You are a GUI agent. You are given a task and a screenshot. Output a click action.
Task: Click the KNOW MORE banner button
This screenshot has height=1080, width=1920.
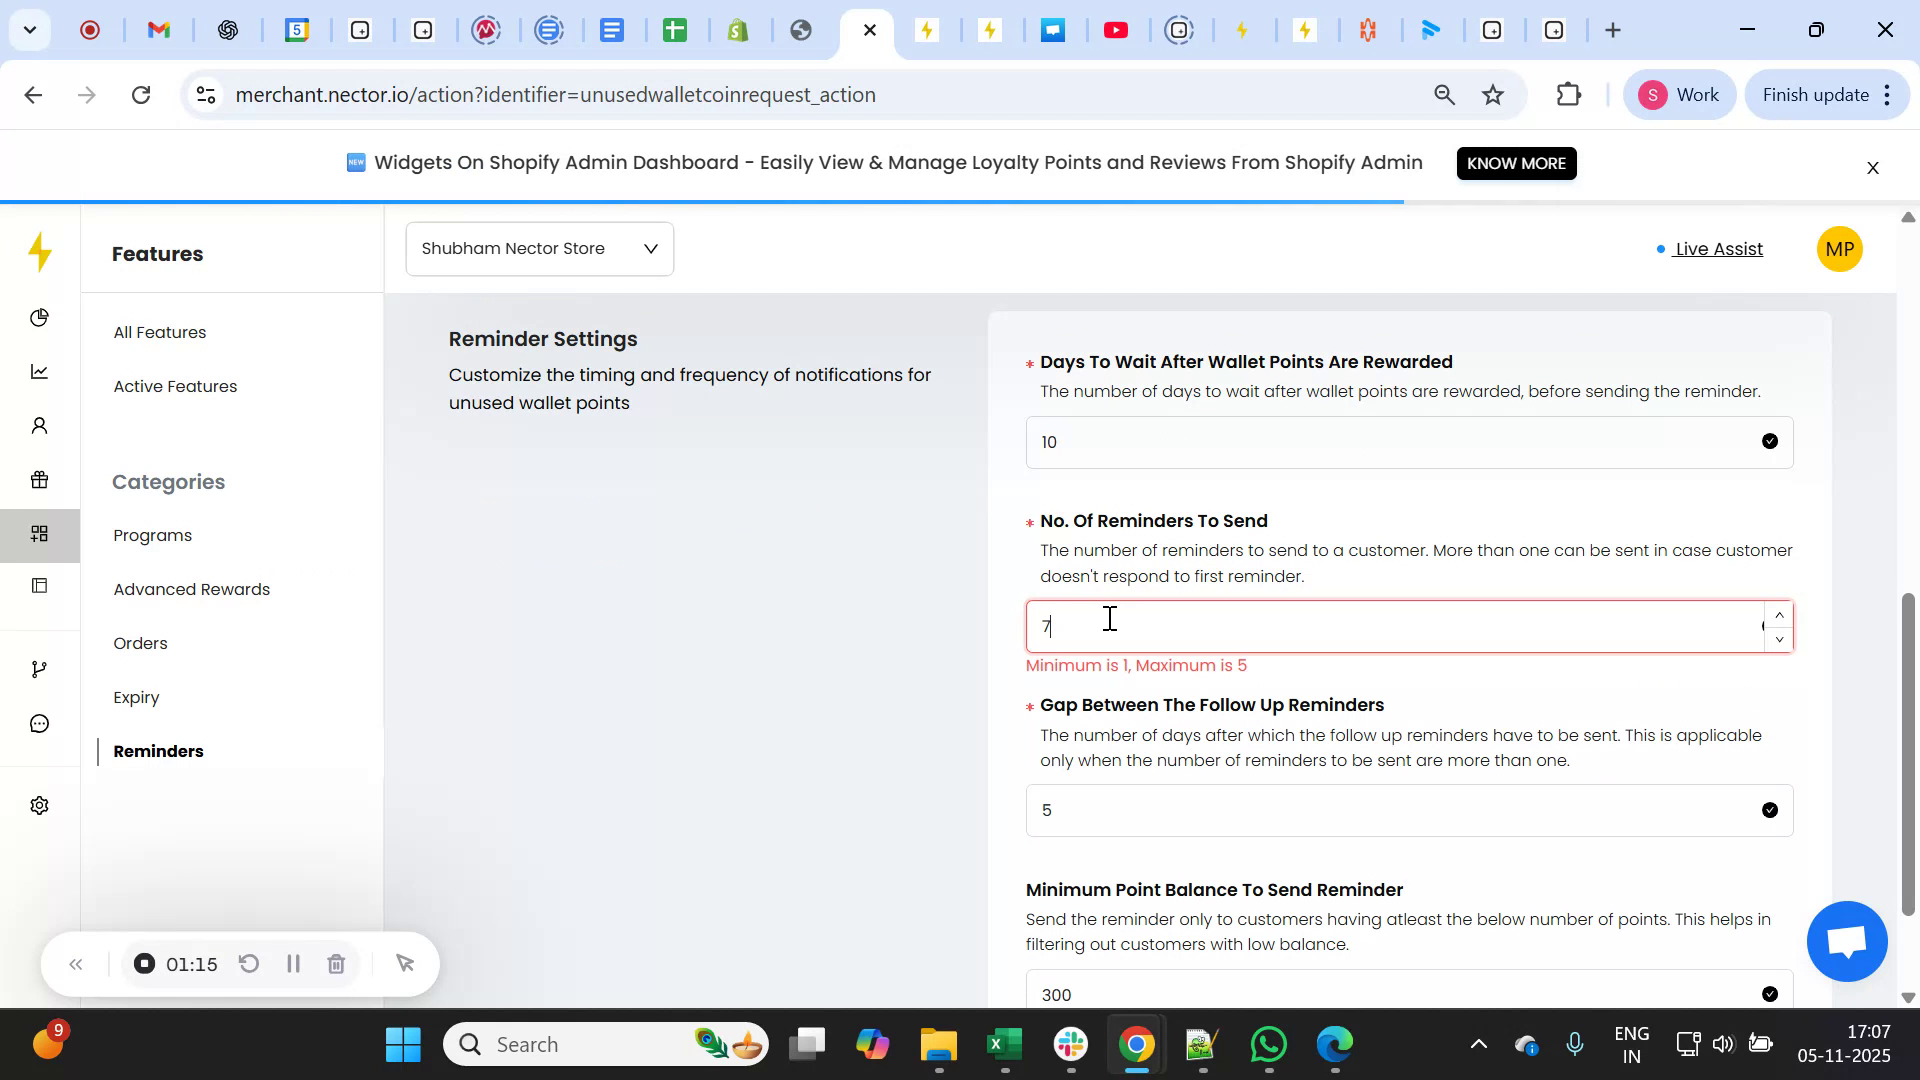[1517, 163]
